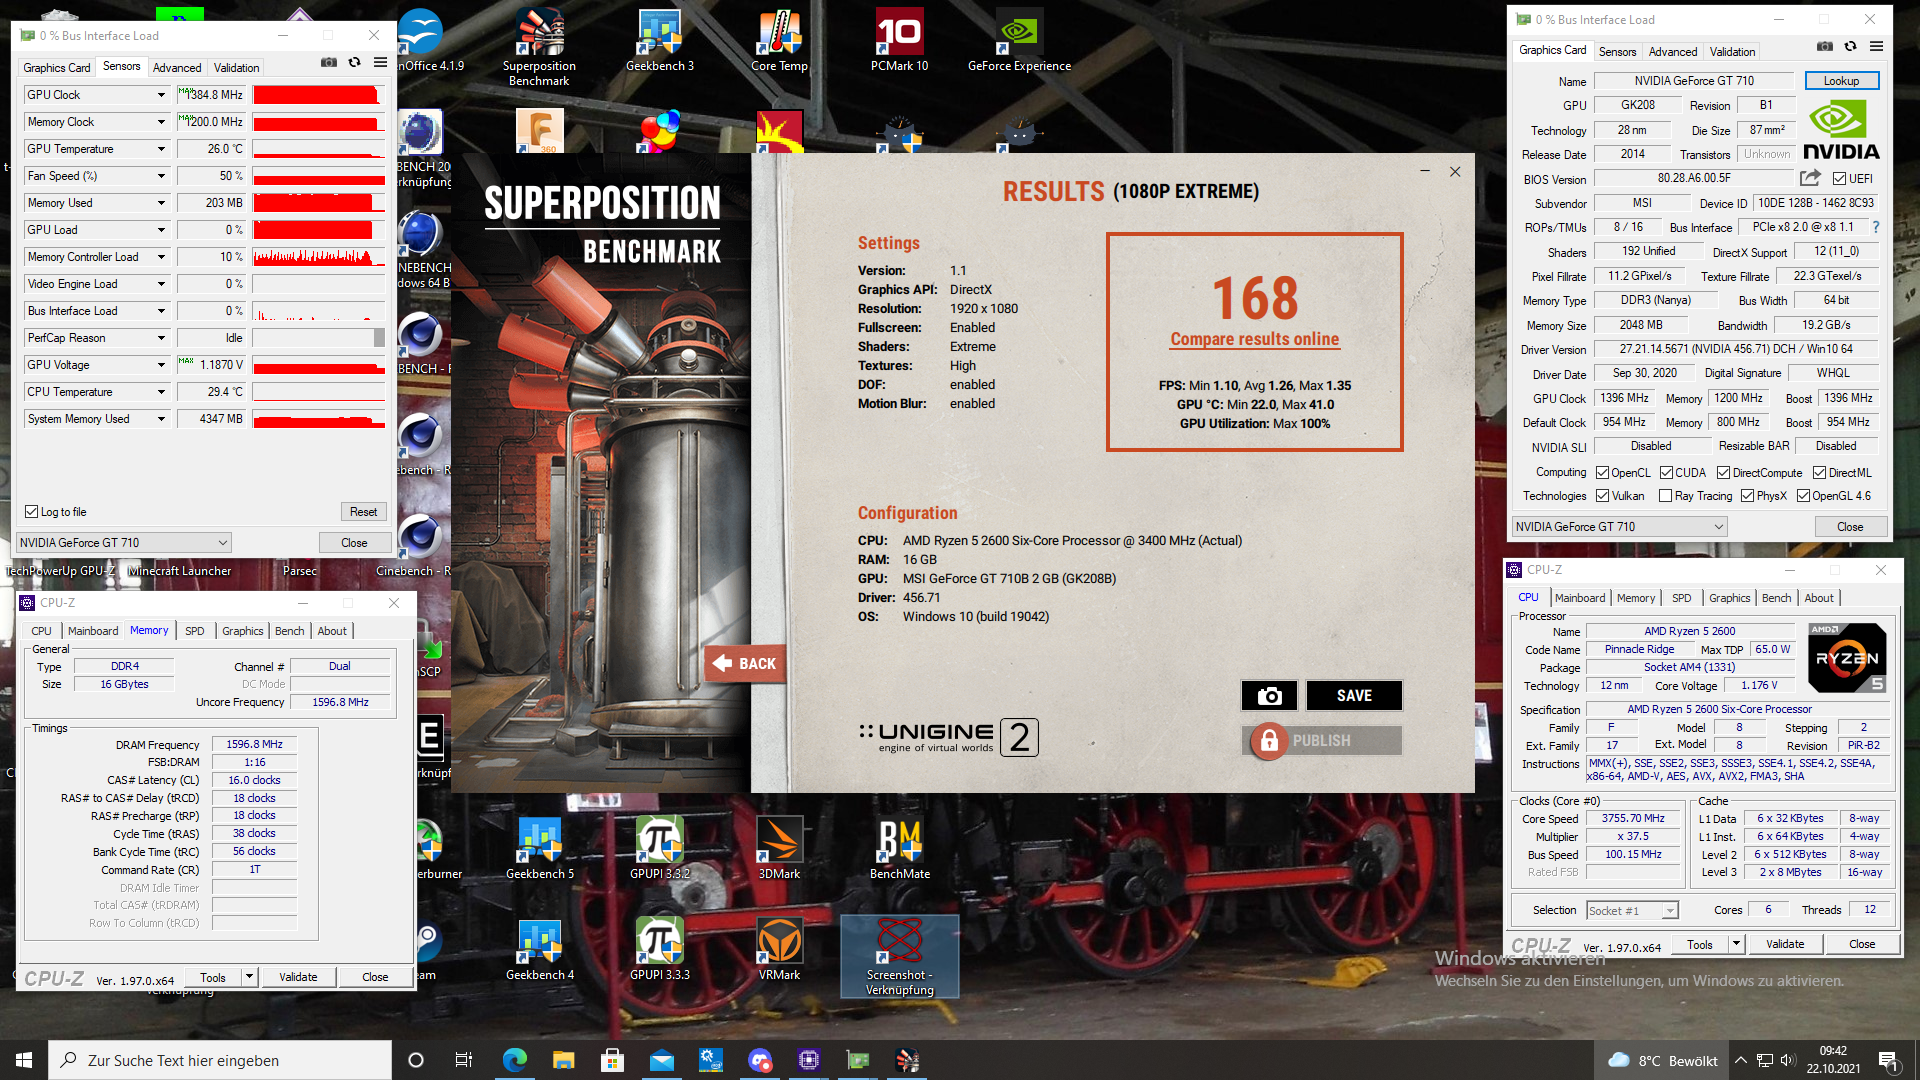Open PCMark 10 desktop icon
The height and width of the screenshot is (1080, 1920).
pyautogui.click(x=899, y=42)
